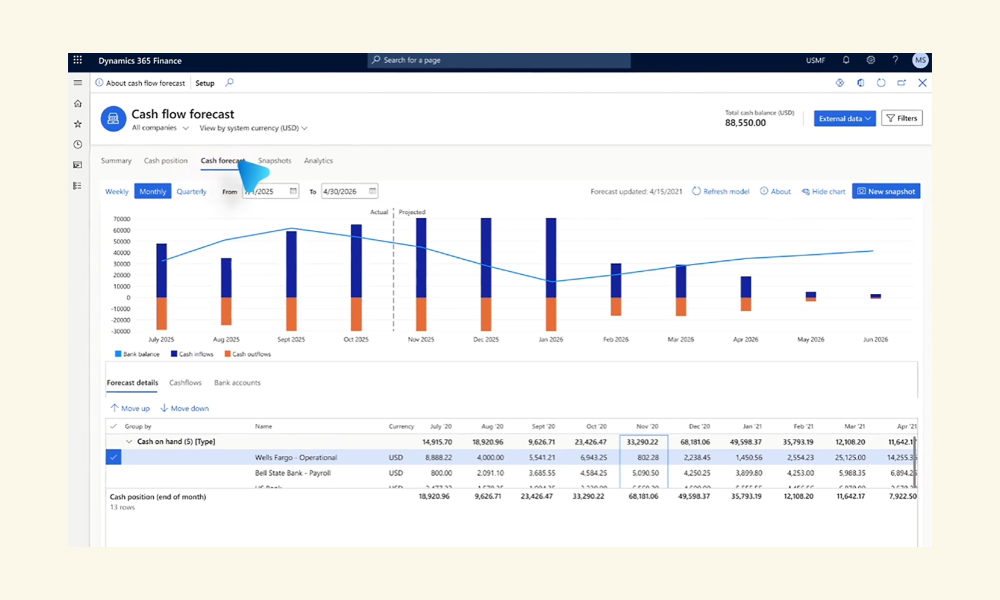Click Search for a page box

(499, 60)
